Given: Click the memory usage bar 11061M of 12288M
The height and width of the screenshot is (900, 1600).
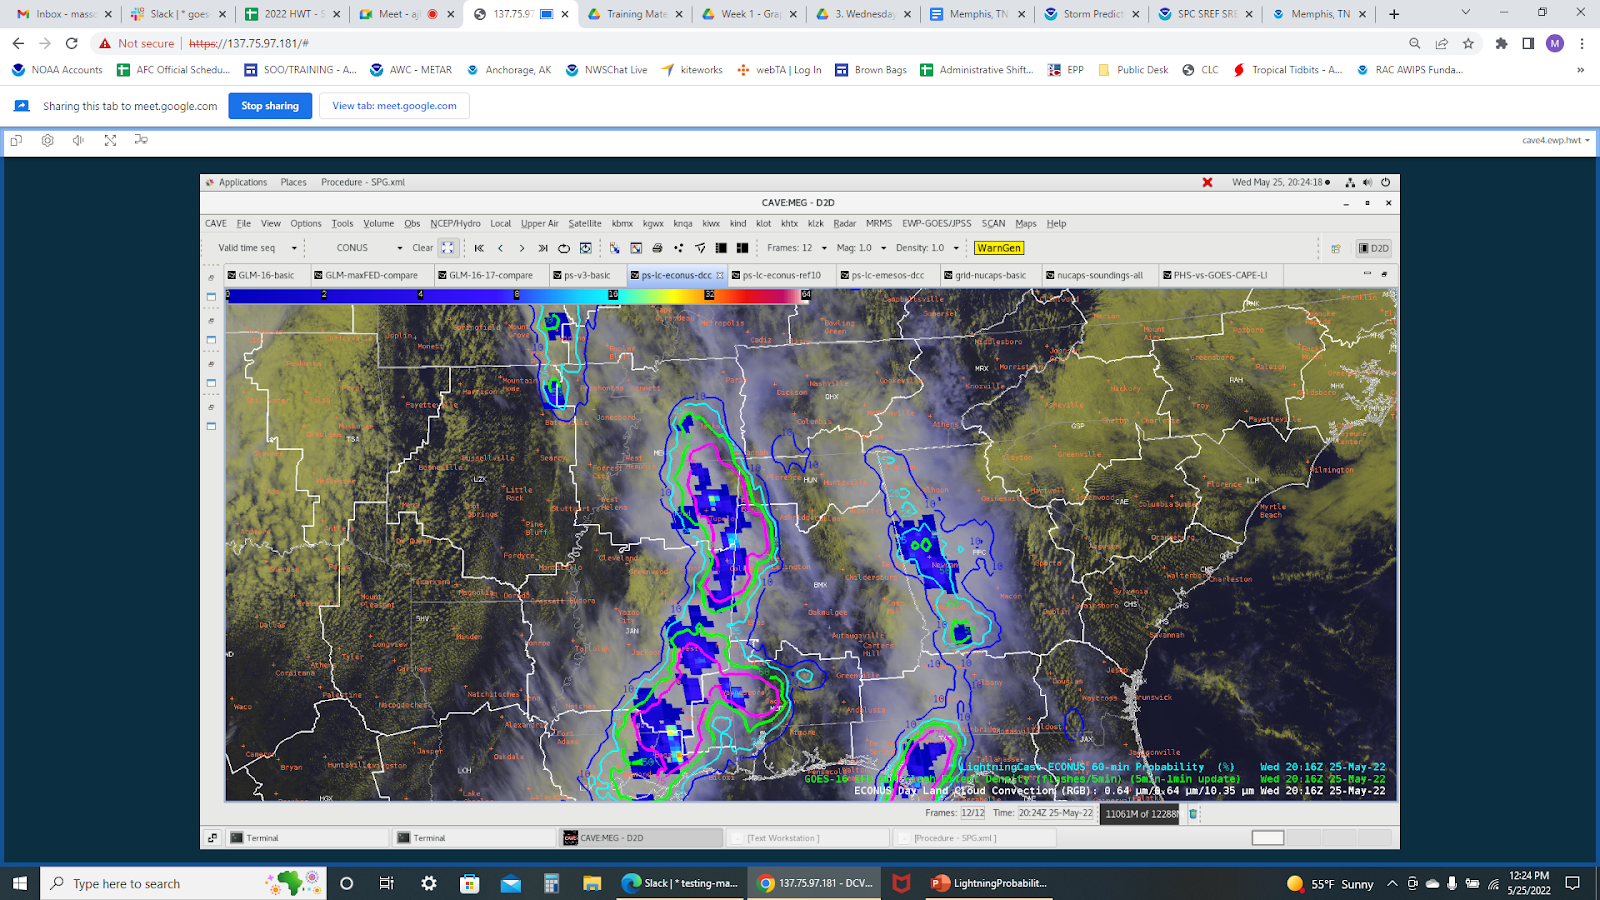Looking at the screenshot, I should pos(1140,814).
